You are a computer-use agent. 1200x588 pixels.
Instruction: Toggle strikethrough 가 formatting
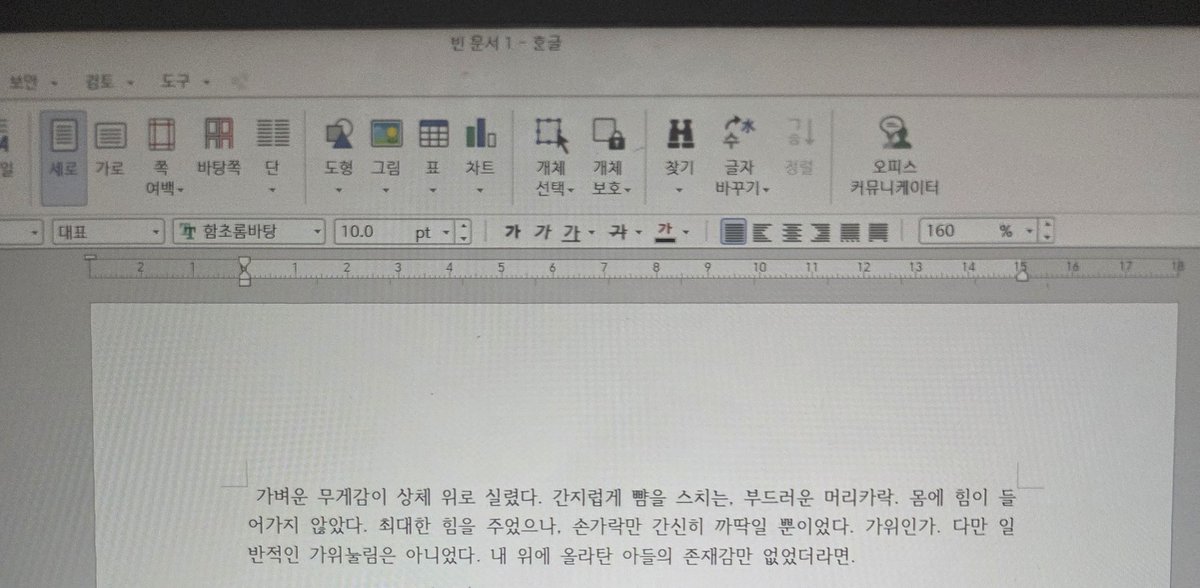(x=618, y=232)
